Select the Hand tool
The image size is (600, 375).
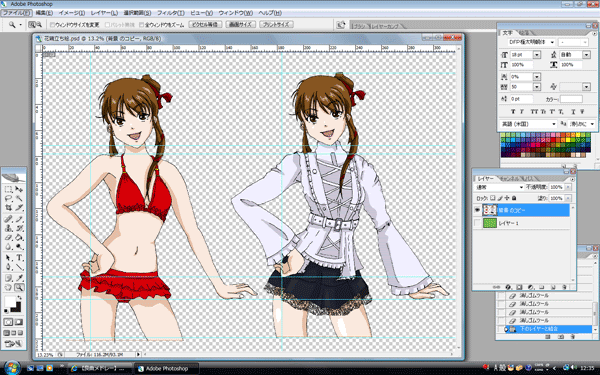click(8, 287)
